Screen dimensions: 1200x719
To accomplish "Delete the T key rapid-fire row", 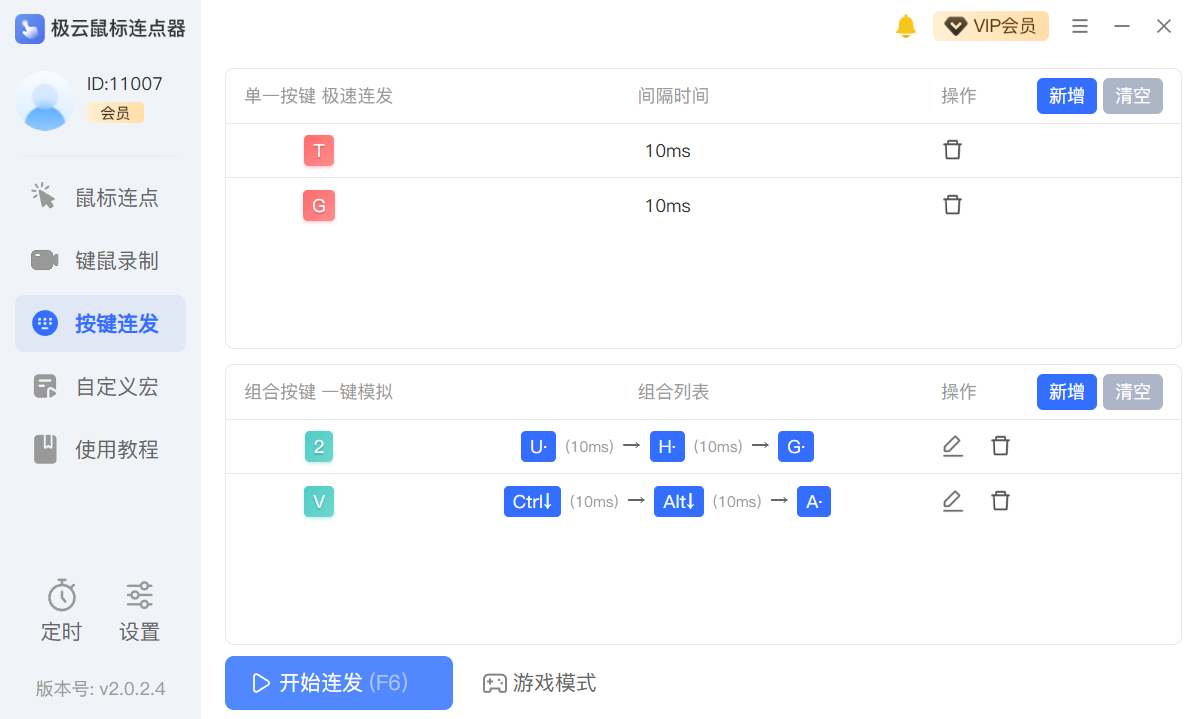I will tap(953, 150).
